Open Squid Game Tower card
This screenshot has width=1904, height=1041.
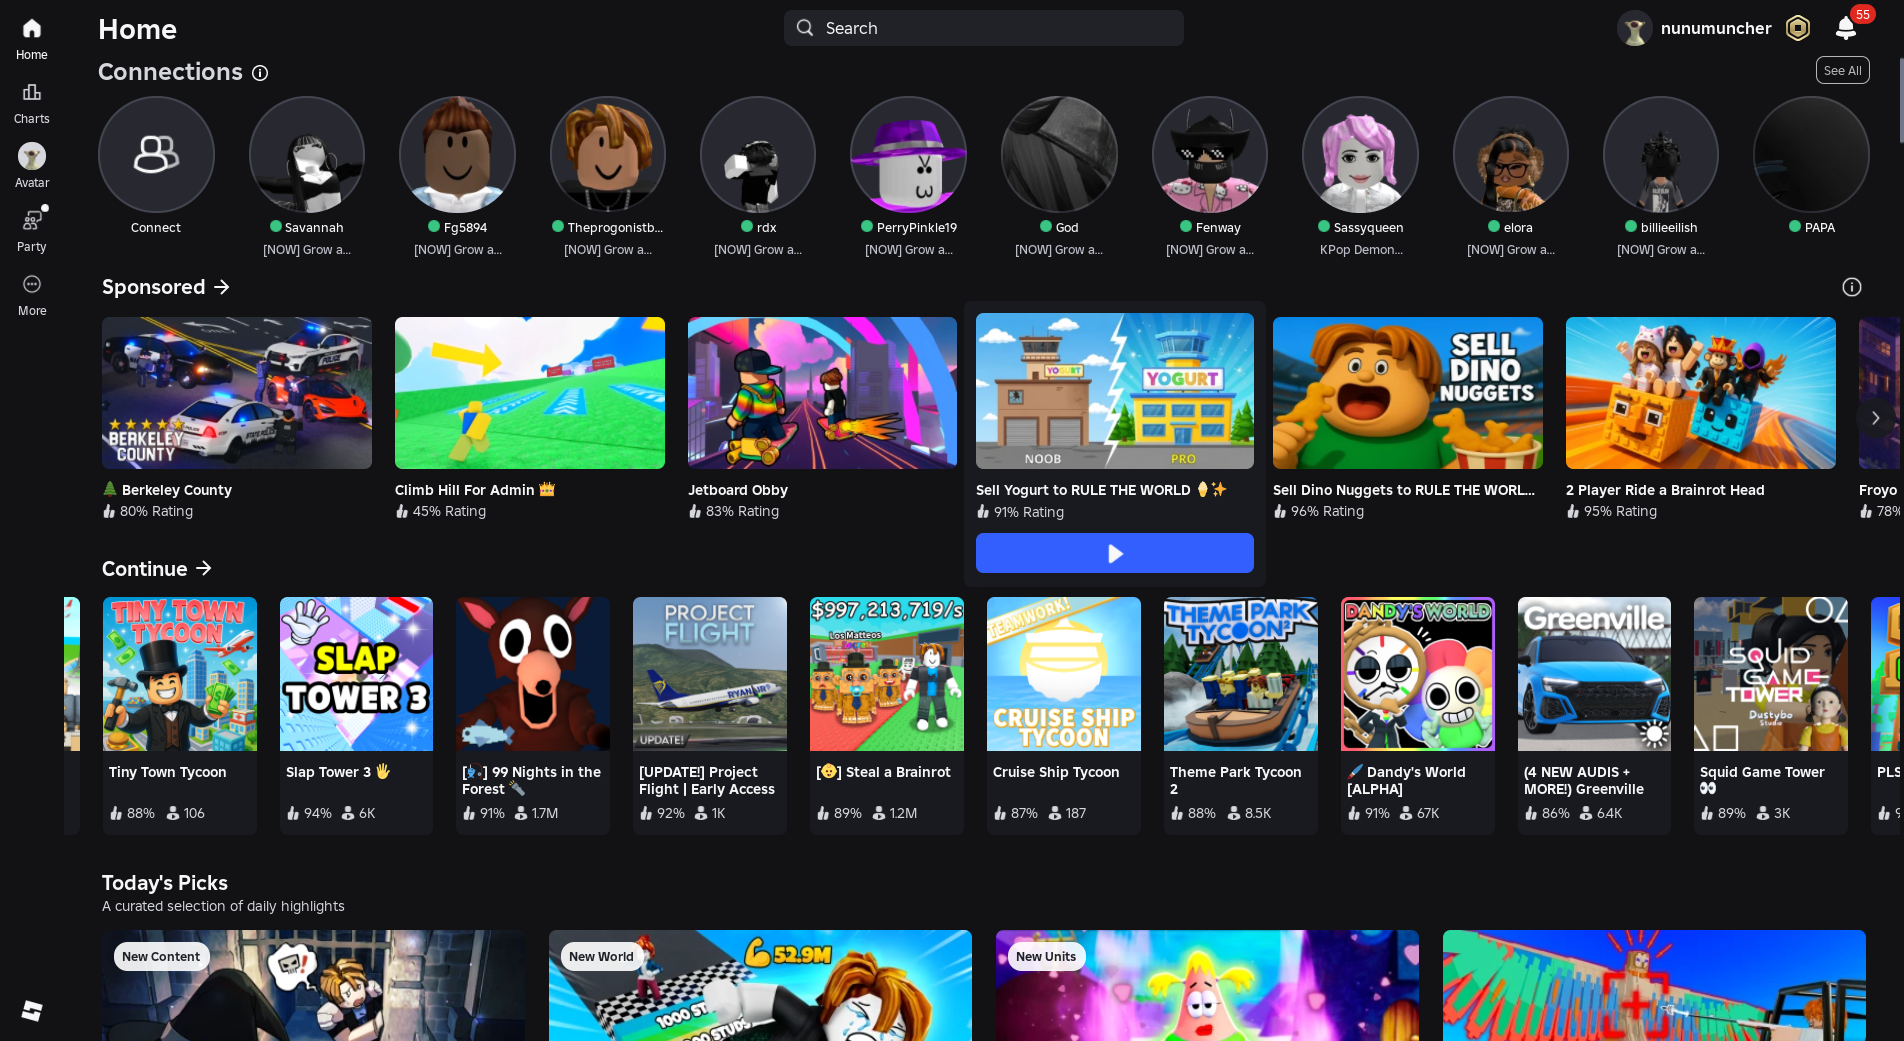click(1771, 715)
